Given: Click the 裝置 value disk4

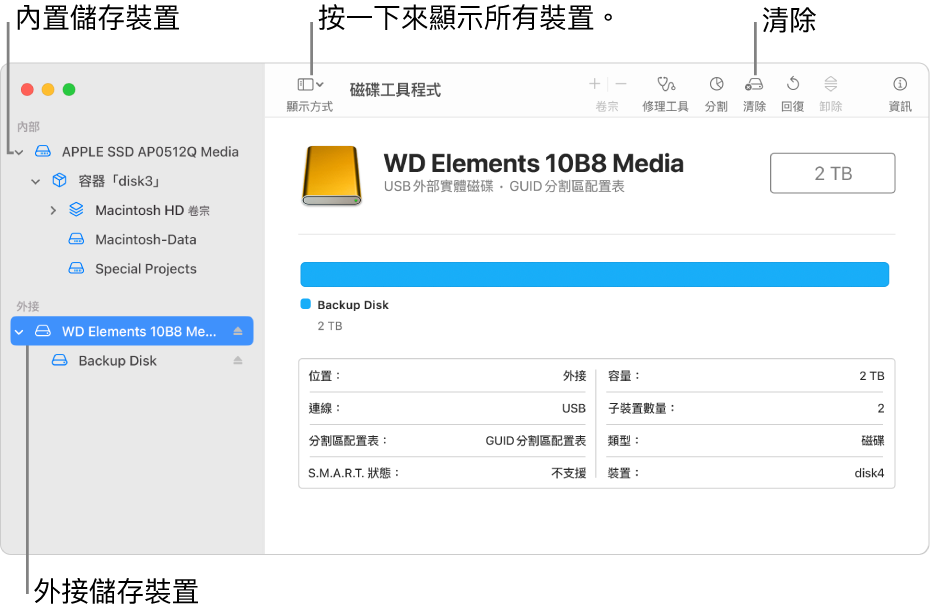Looking at the screenshot, I should click(869, 473).
